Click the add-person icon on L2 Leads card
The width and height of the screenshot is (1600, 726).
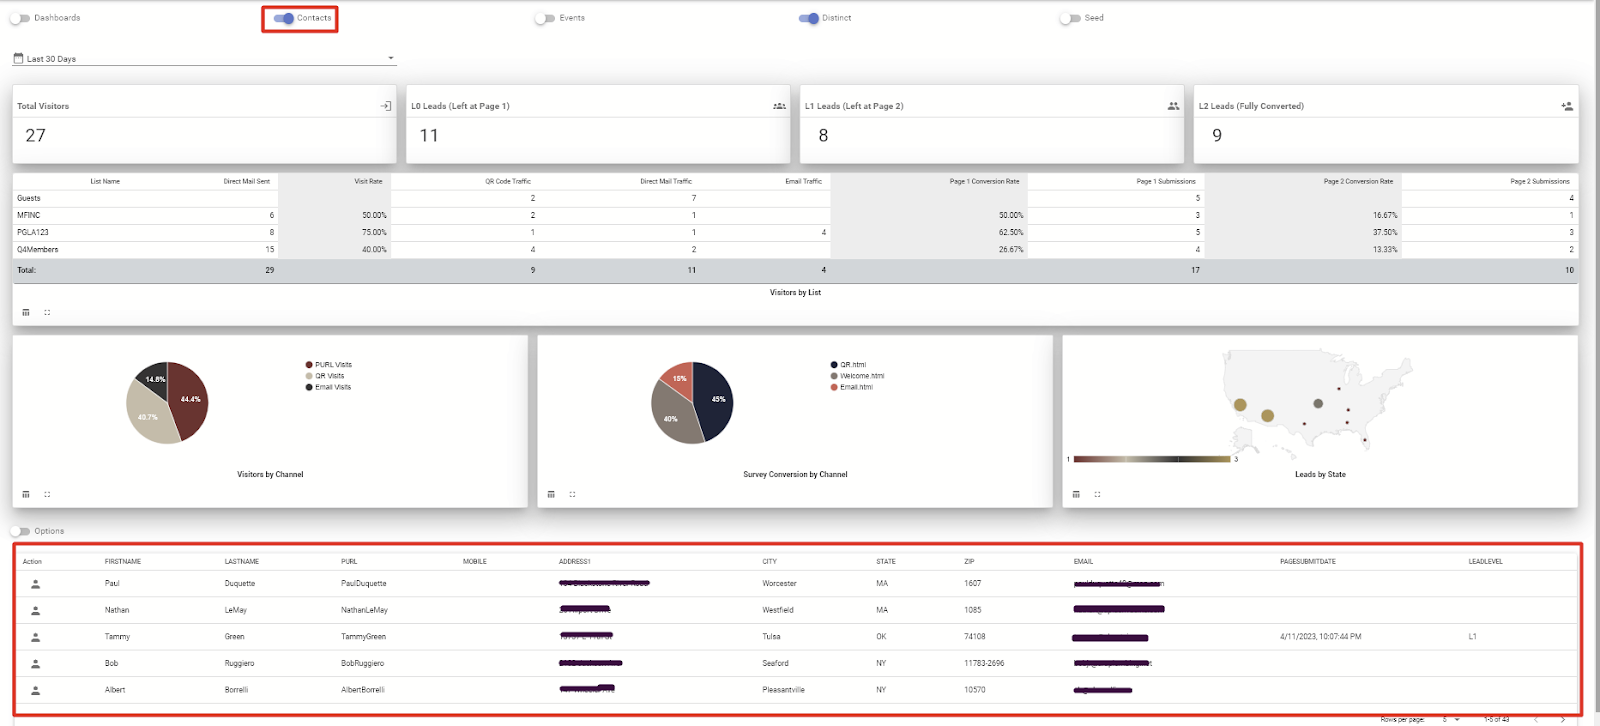[x=1567, y=106]
